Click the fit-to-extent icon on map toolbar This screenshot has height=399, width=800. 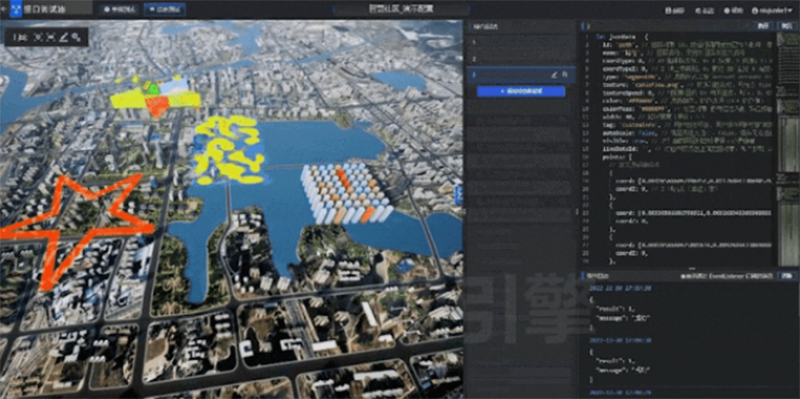pos(51,37)
